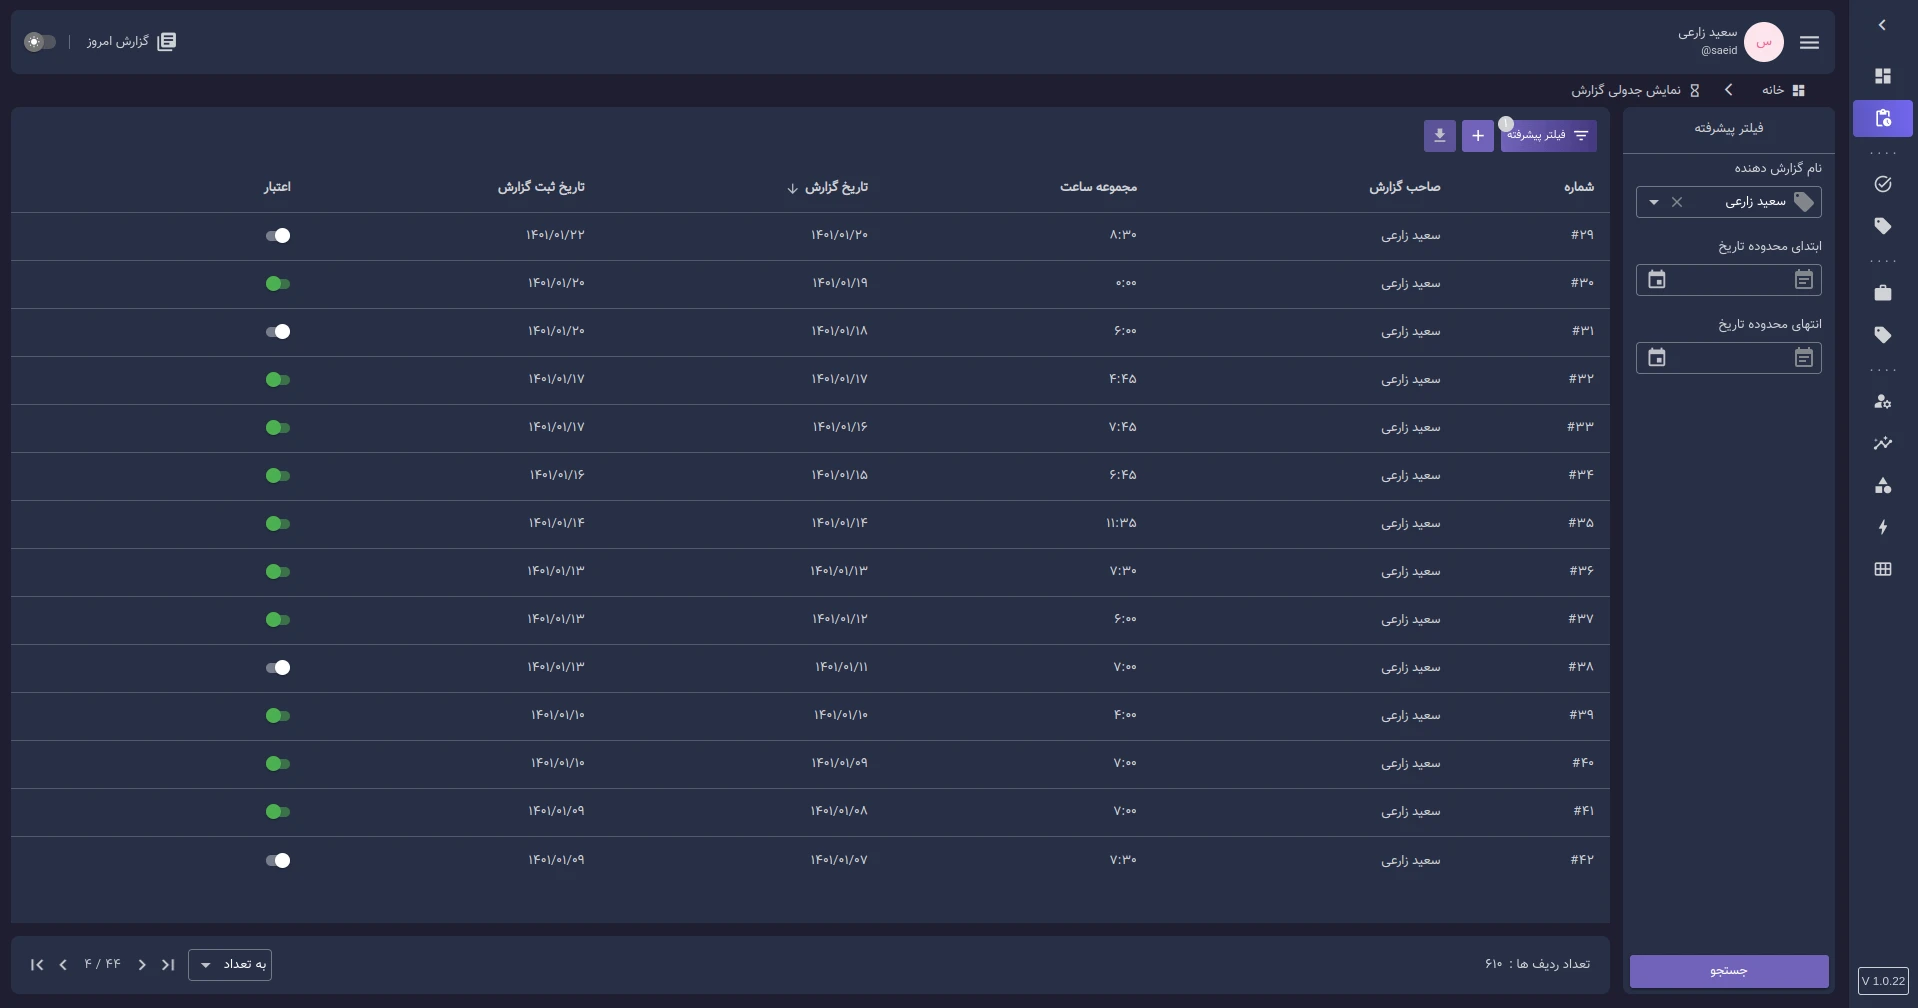Click the download icon above the table
Image resolution: width=1918 pixels, height=1008 pixels.
pos(1439,136)
